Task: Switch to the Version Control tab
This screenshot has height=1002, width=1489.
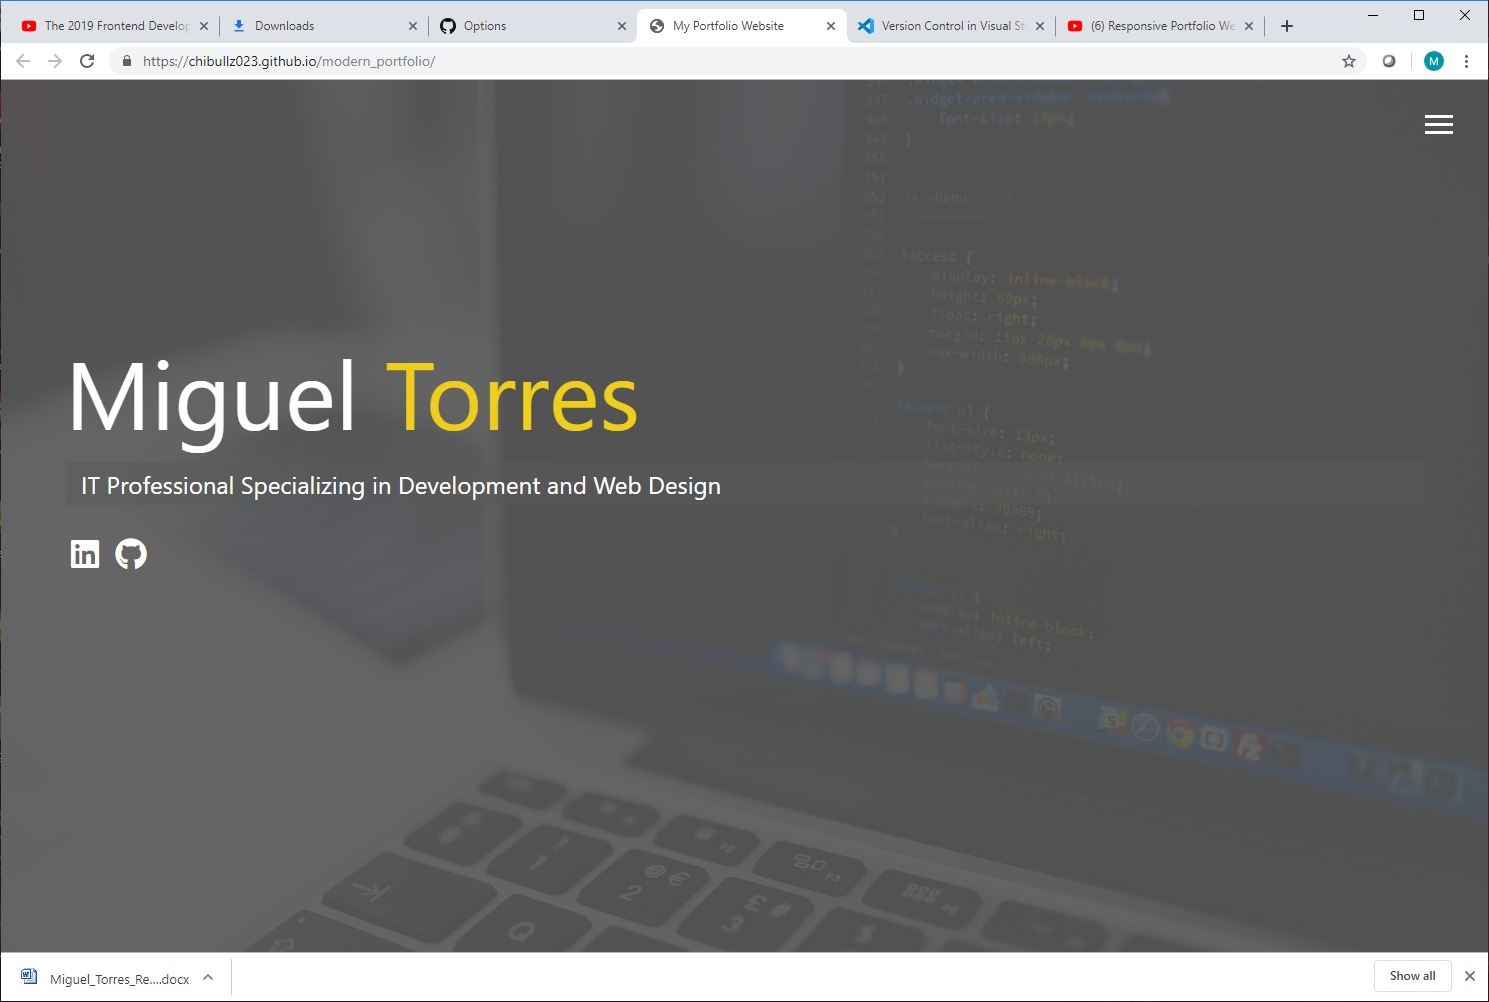Action: (x=940, y=25)
